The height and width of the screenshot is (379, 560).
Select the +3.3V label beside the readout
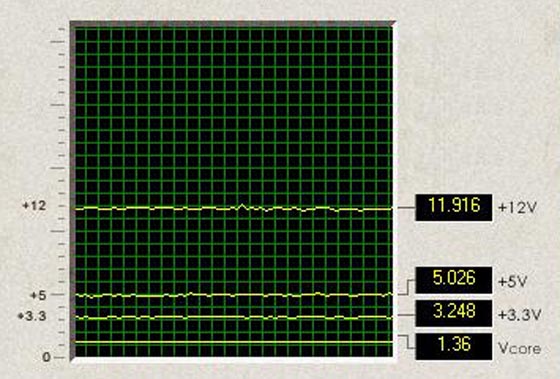coord(520,315)
